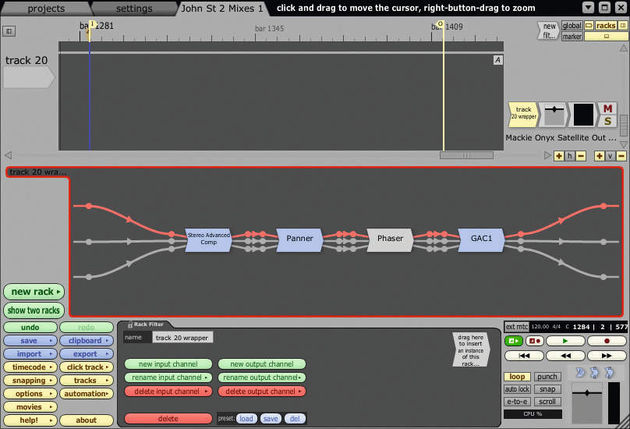Click the green play transport button
The height and width of the screenshot is (429, 630).
[565, 341]
